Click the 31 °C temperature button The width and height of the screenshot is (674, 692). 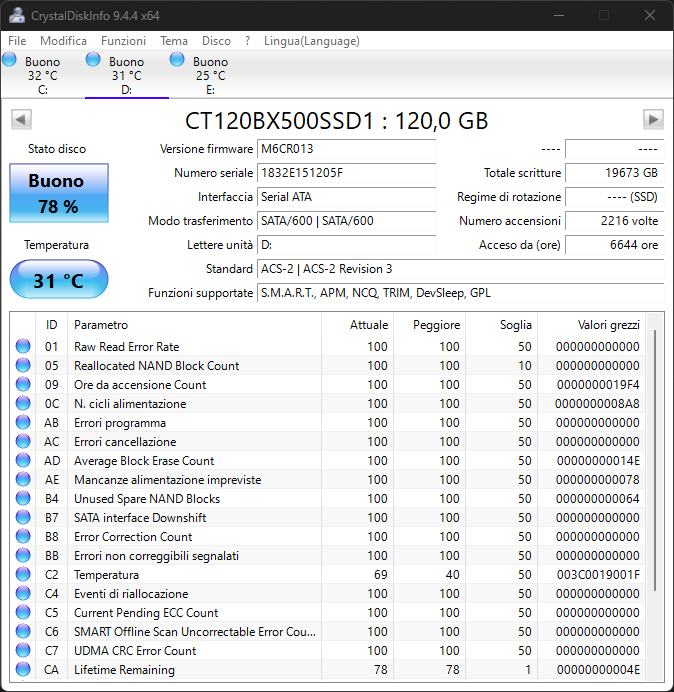pyautogui.click(x=59, y=279)
